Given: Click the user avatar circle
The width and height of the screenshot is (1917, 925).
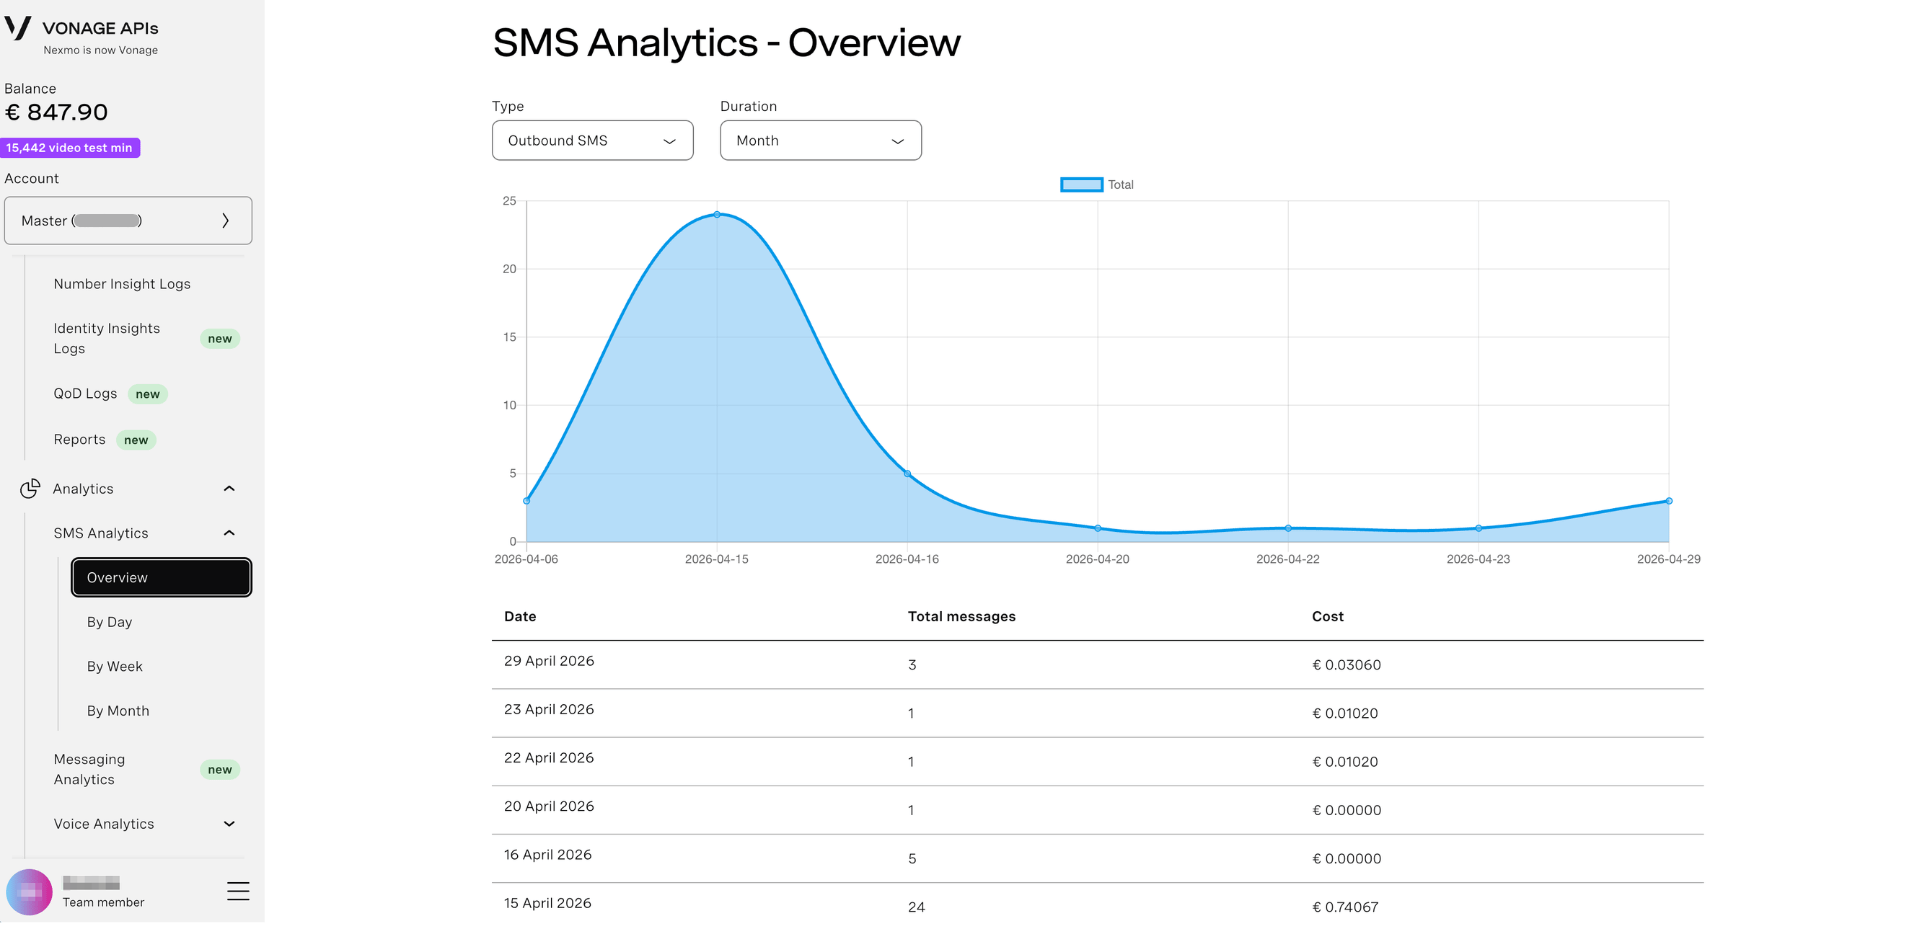Looking at the screenshot, I should pyautogui.click(x=29, y=892).
